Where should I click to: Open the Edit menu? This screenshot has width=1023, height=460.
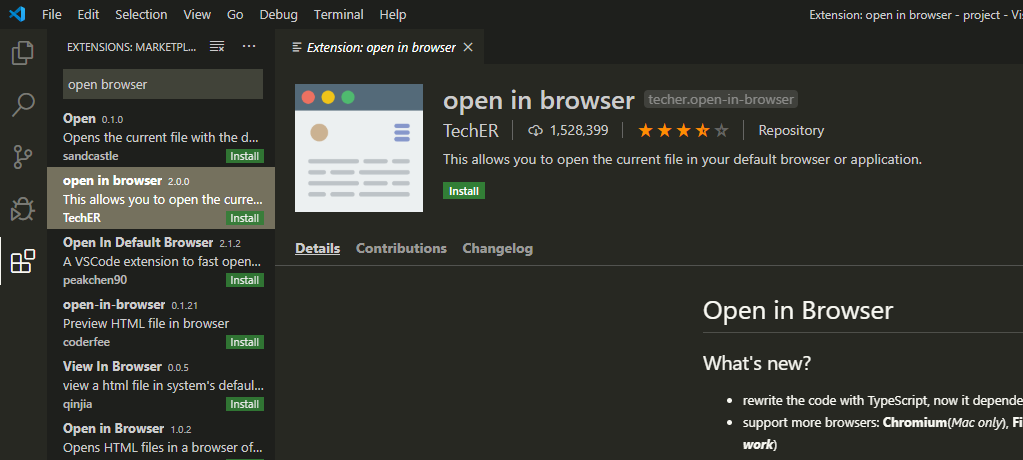[88, 14]
